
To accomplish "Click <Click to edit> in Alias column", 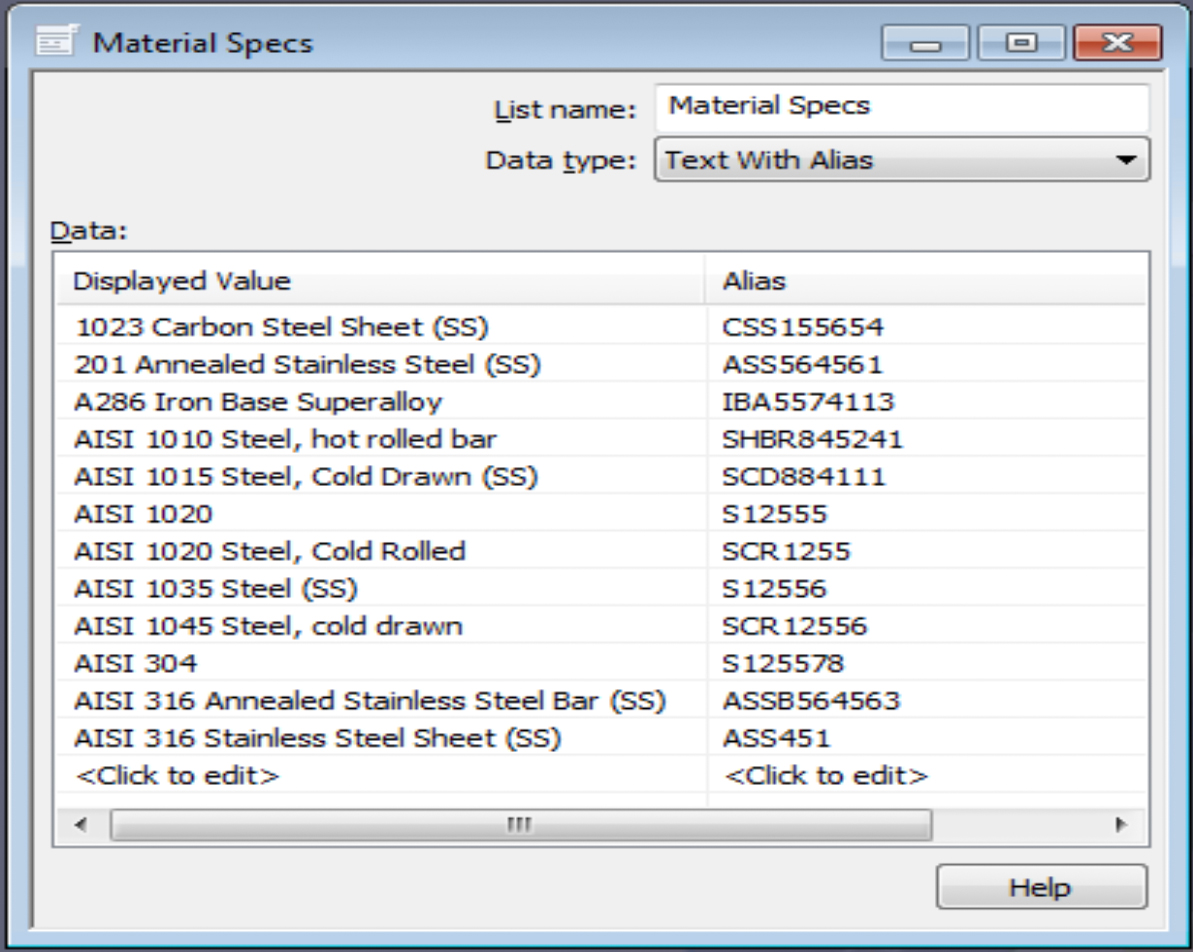I will pos(826,776).
